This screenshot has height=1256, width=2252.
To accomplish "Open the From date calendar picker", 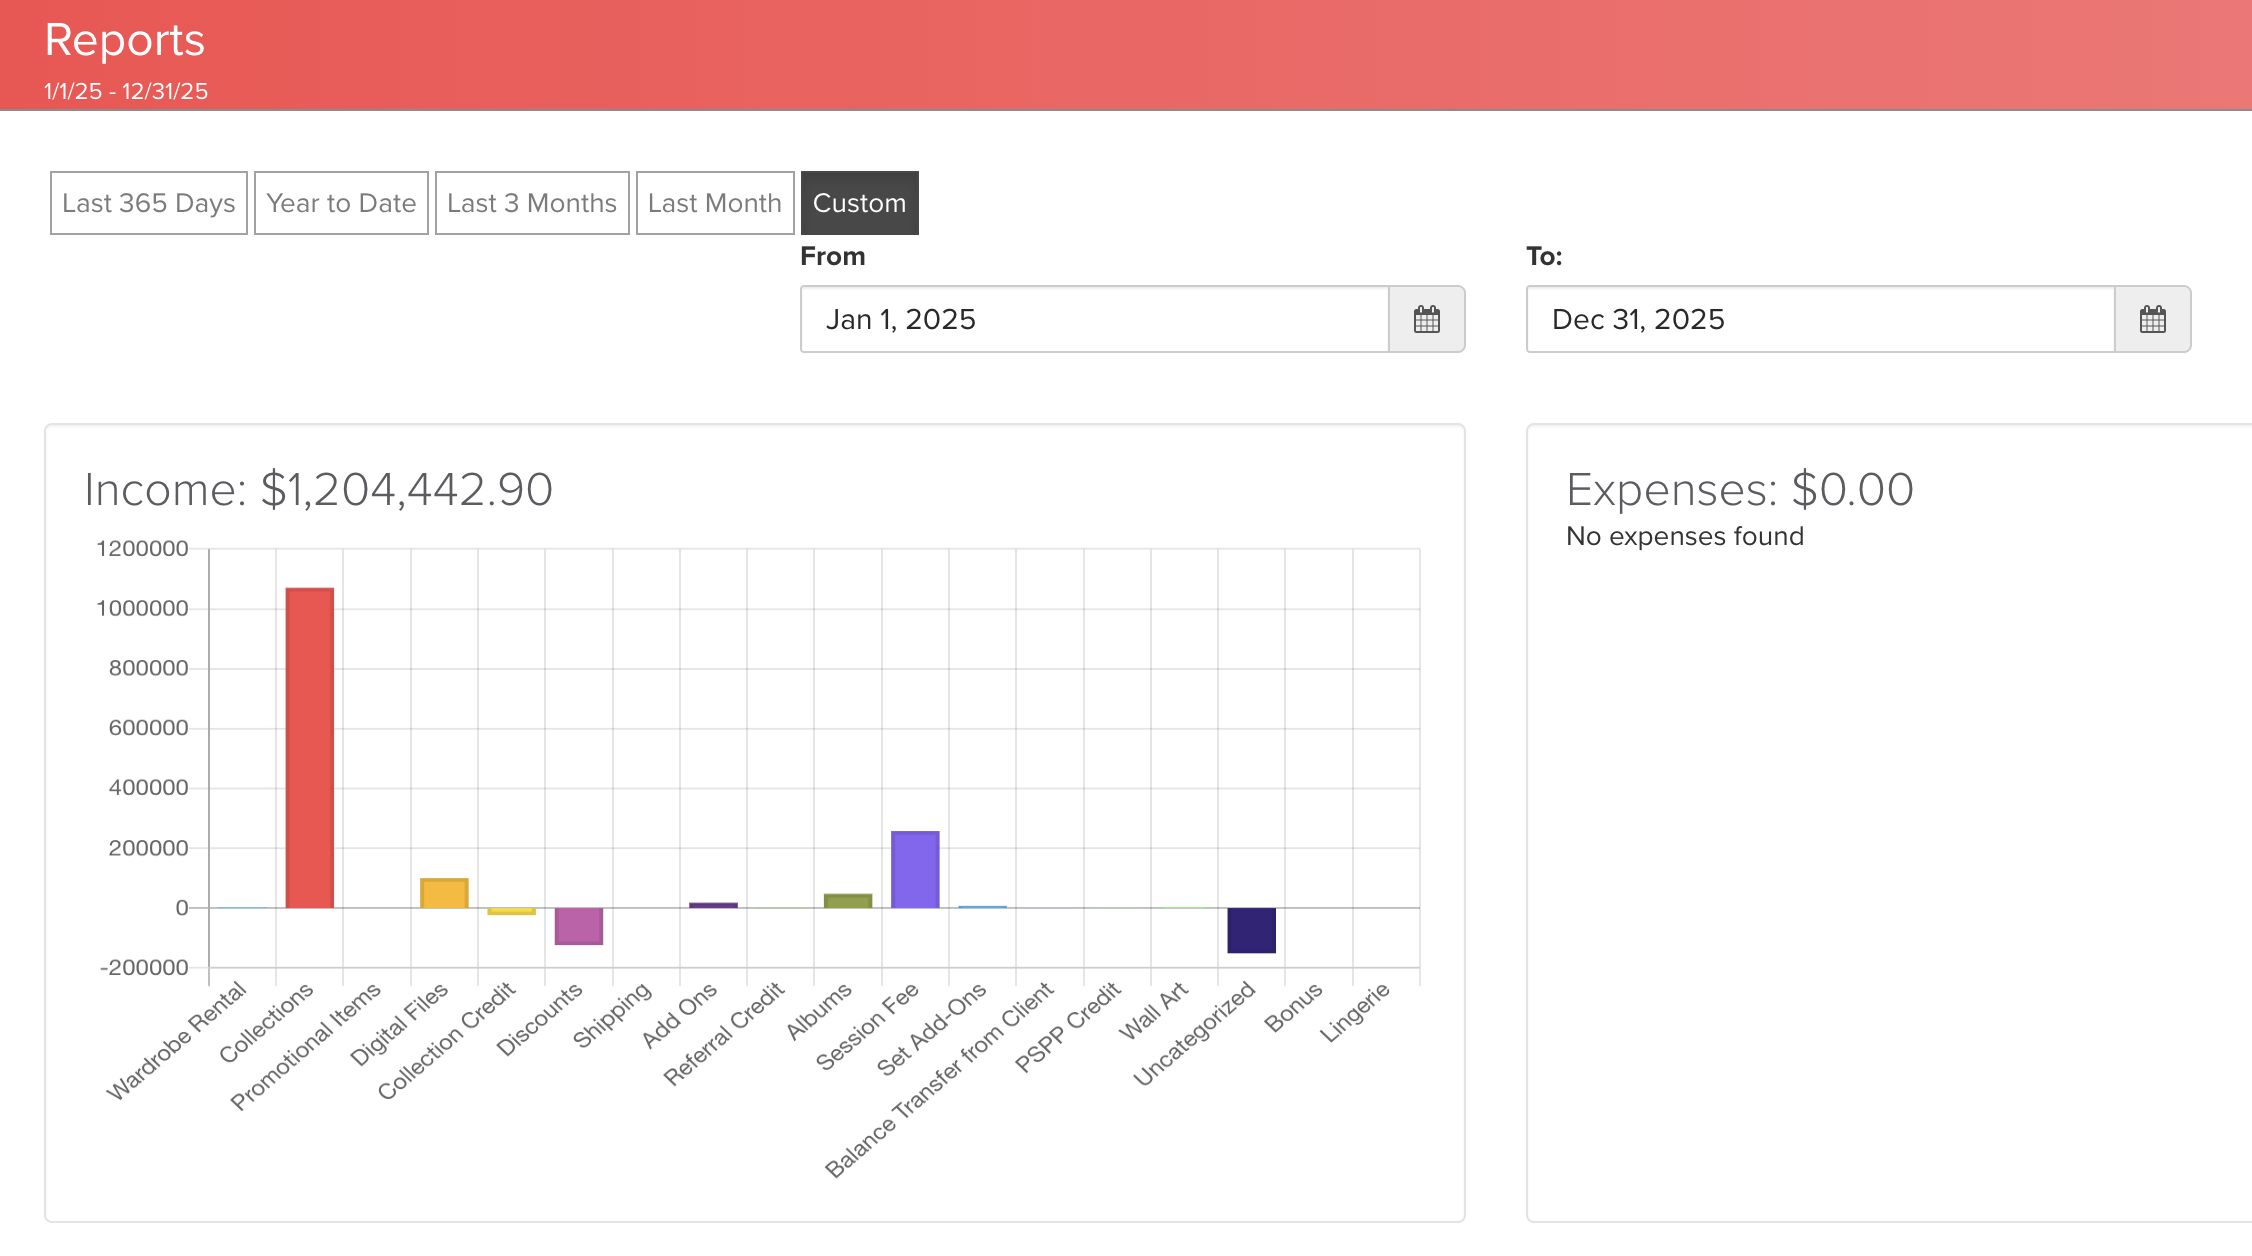I will [x=1427, y=320].
